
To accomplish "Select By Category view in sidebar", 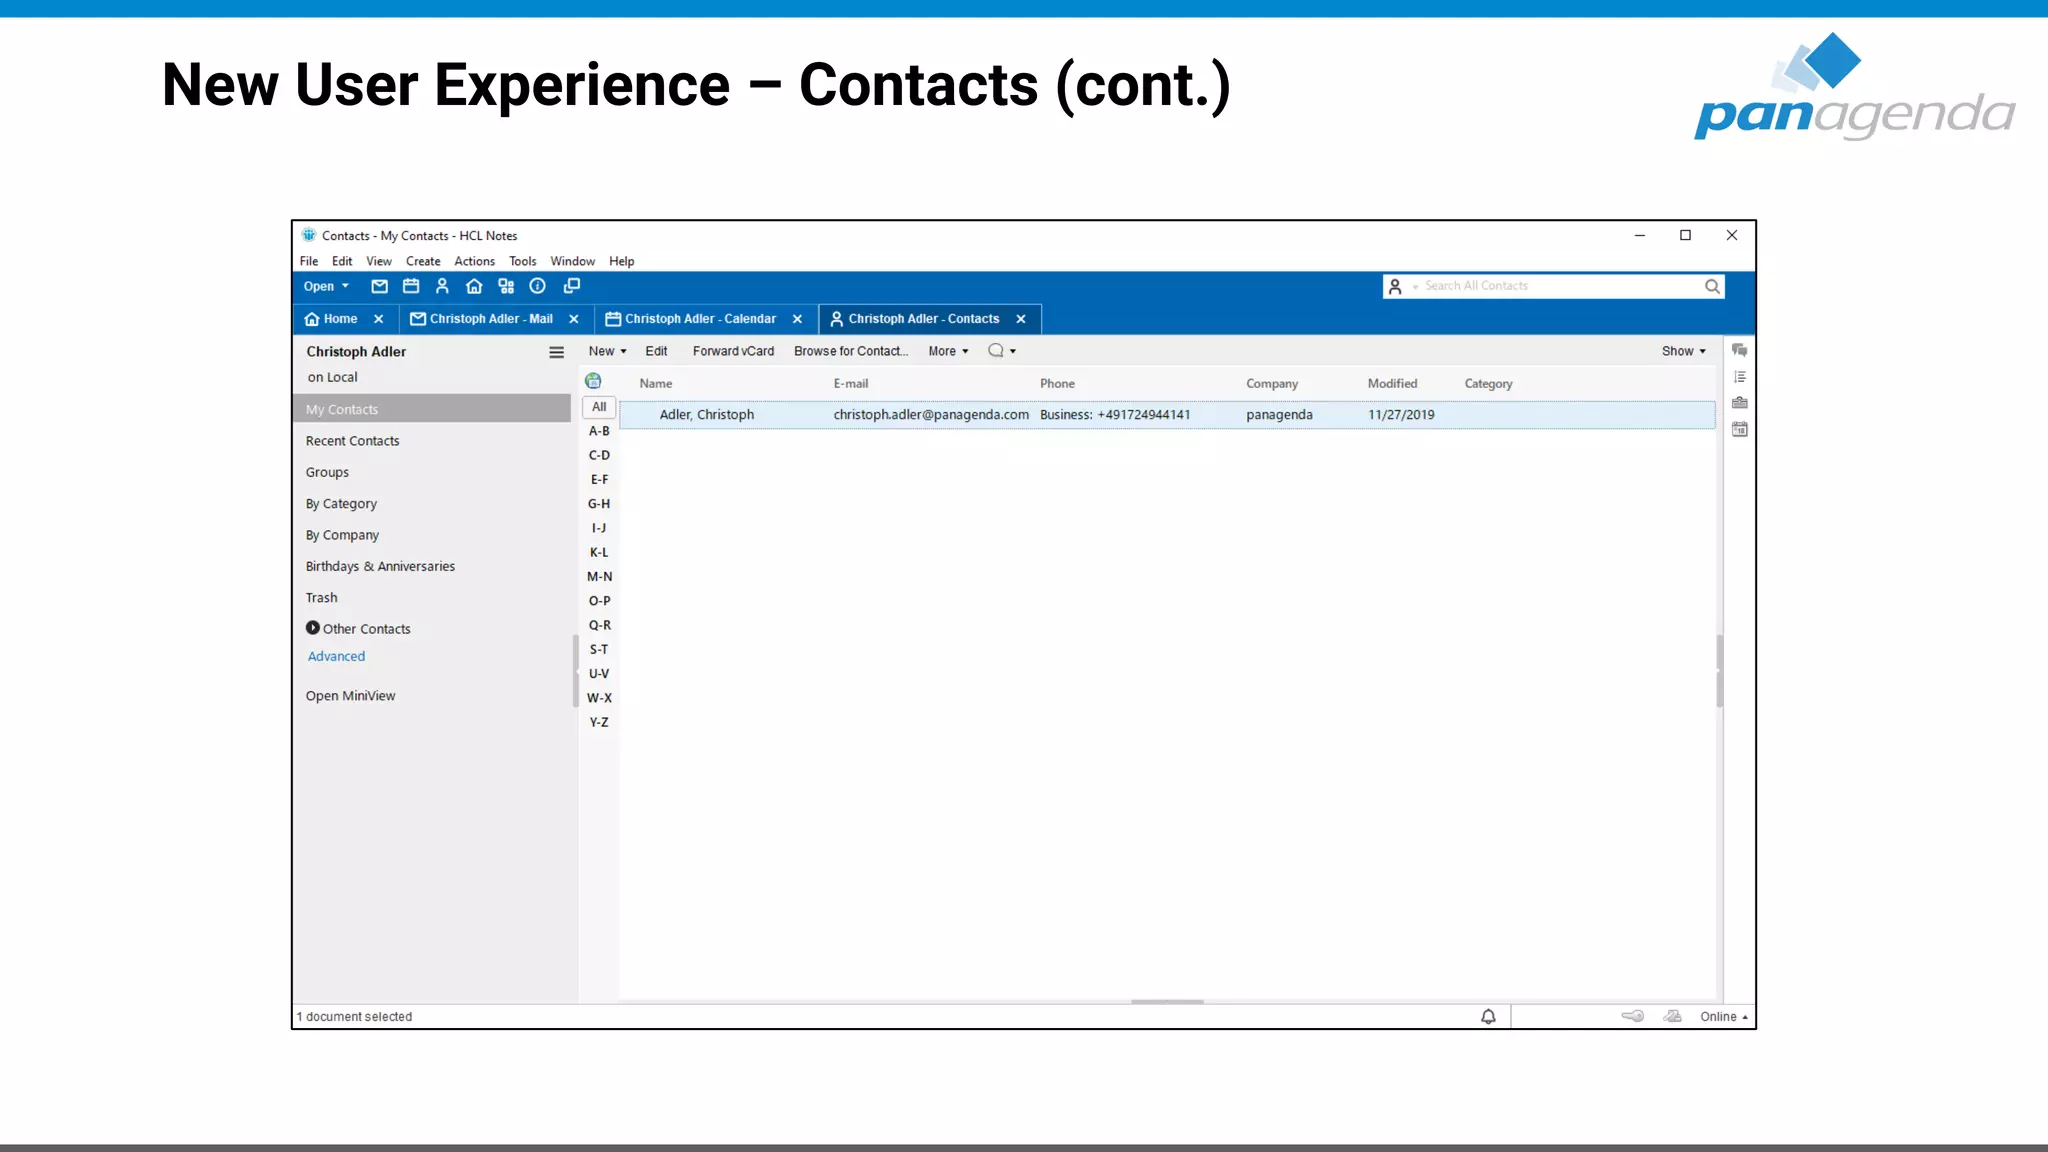I will [x=341, y=504].
